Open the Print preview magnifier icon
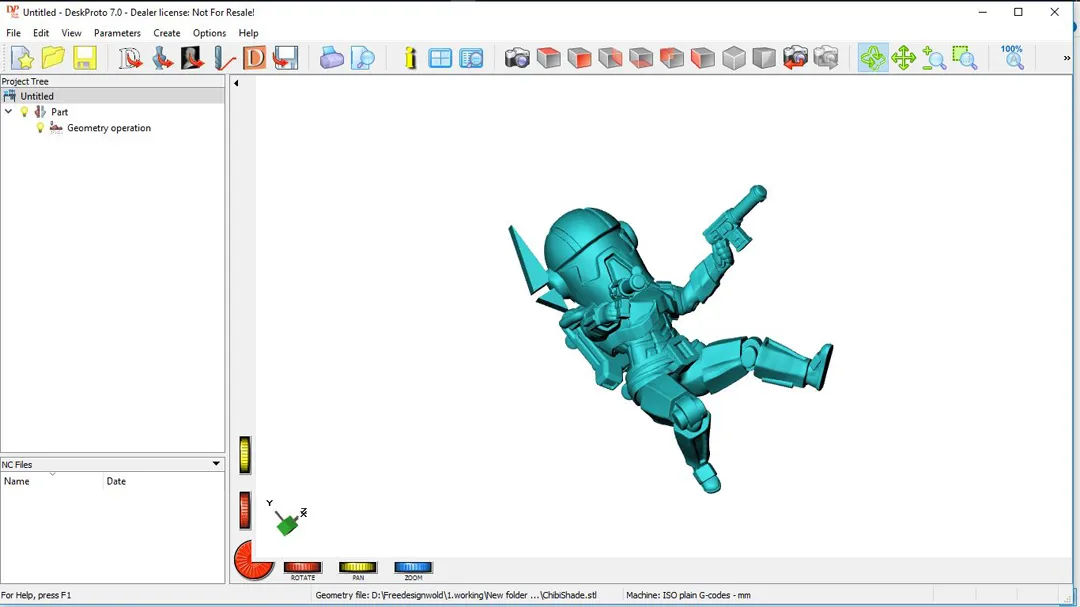Viewport: 1080px width, 607px height. pyautogui.click(x=363, y=58)
